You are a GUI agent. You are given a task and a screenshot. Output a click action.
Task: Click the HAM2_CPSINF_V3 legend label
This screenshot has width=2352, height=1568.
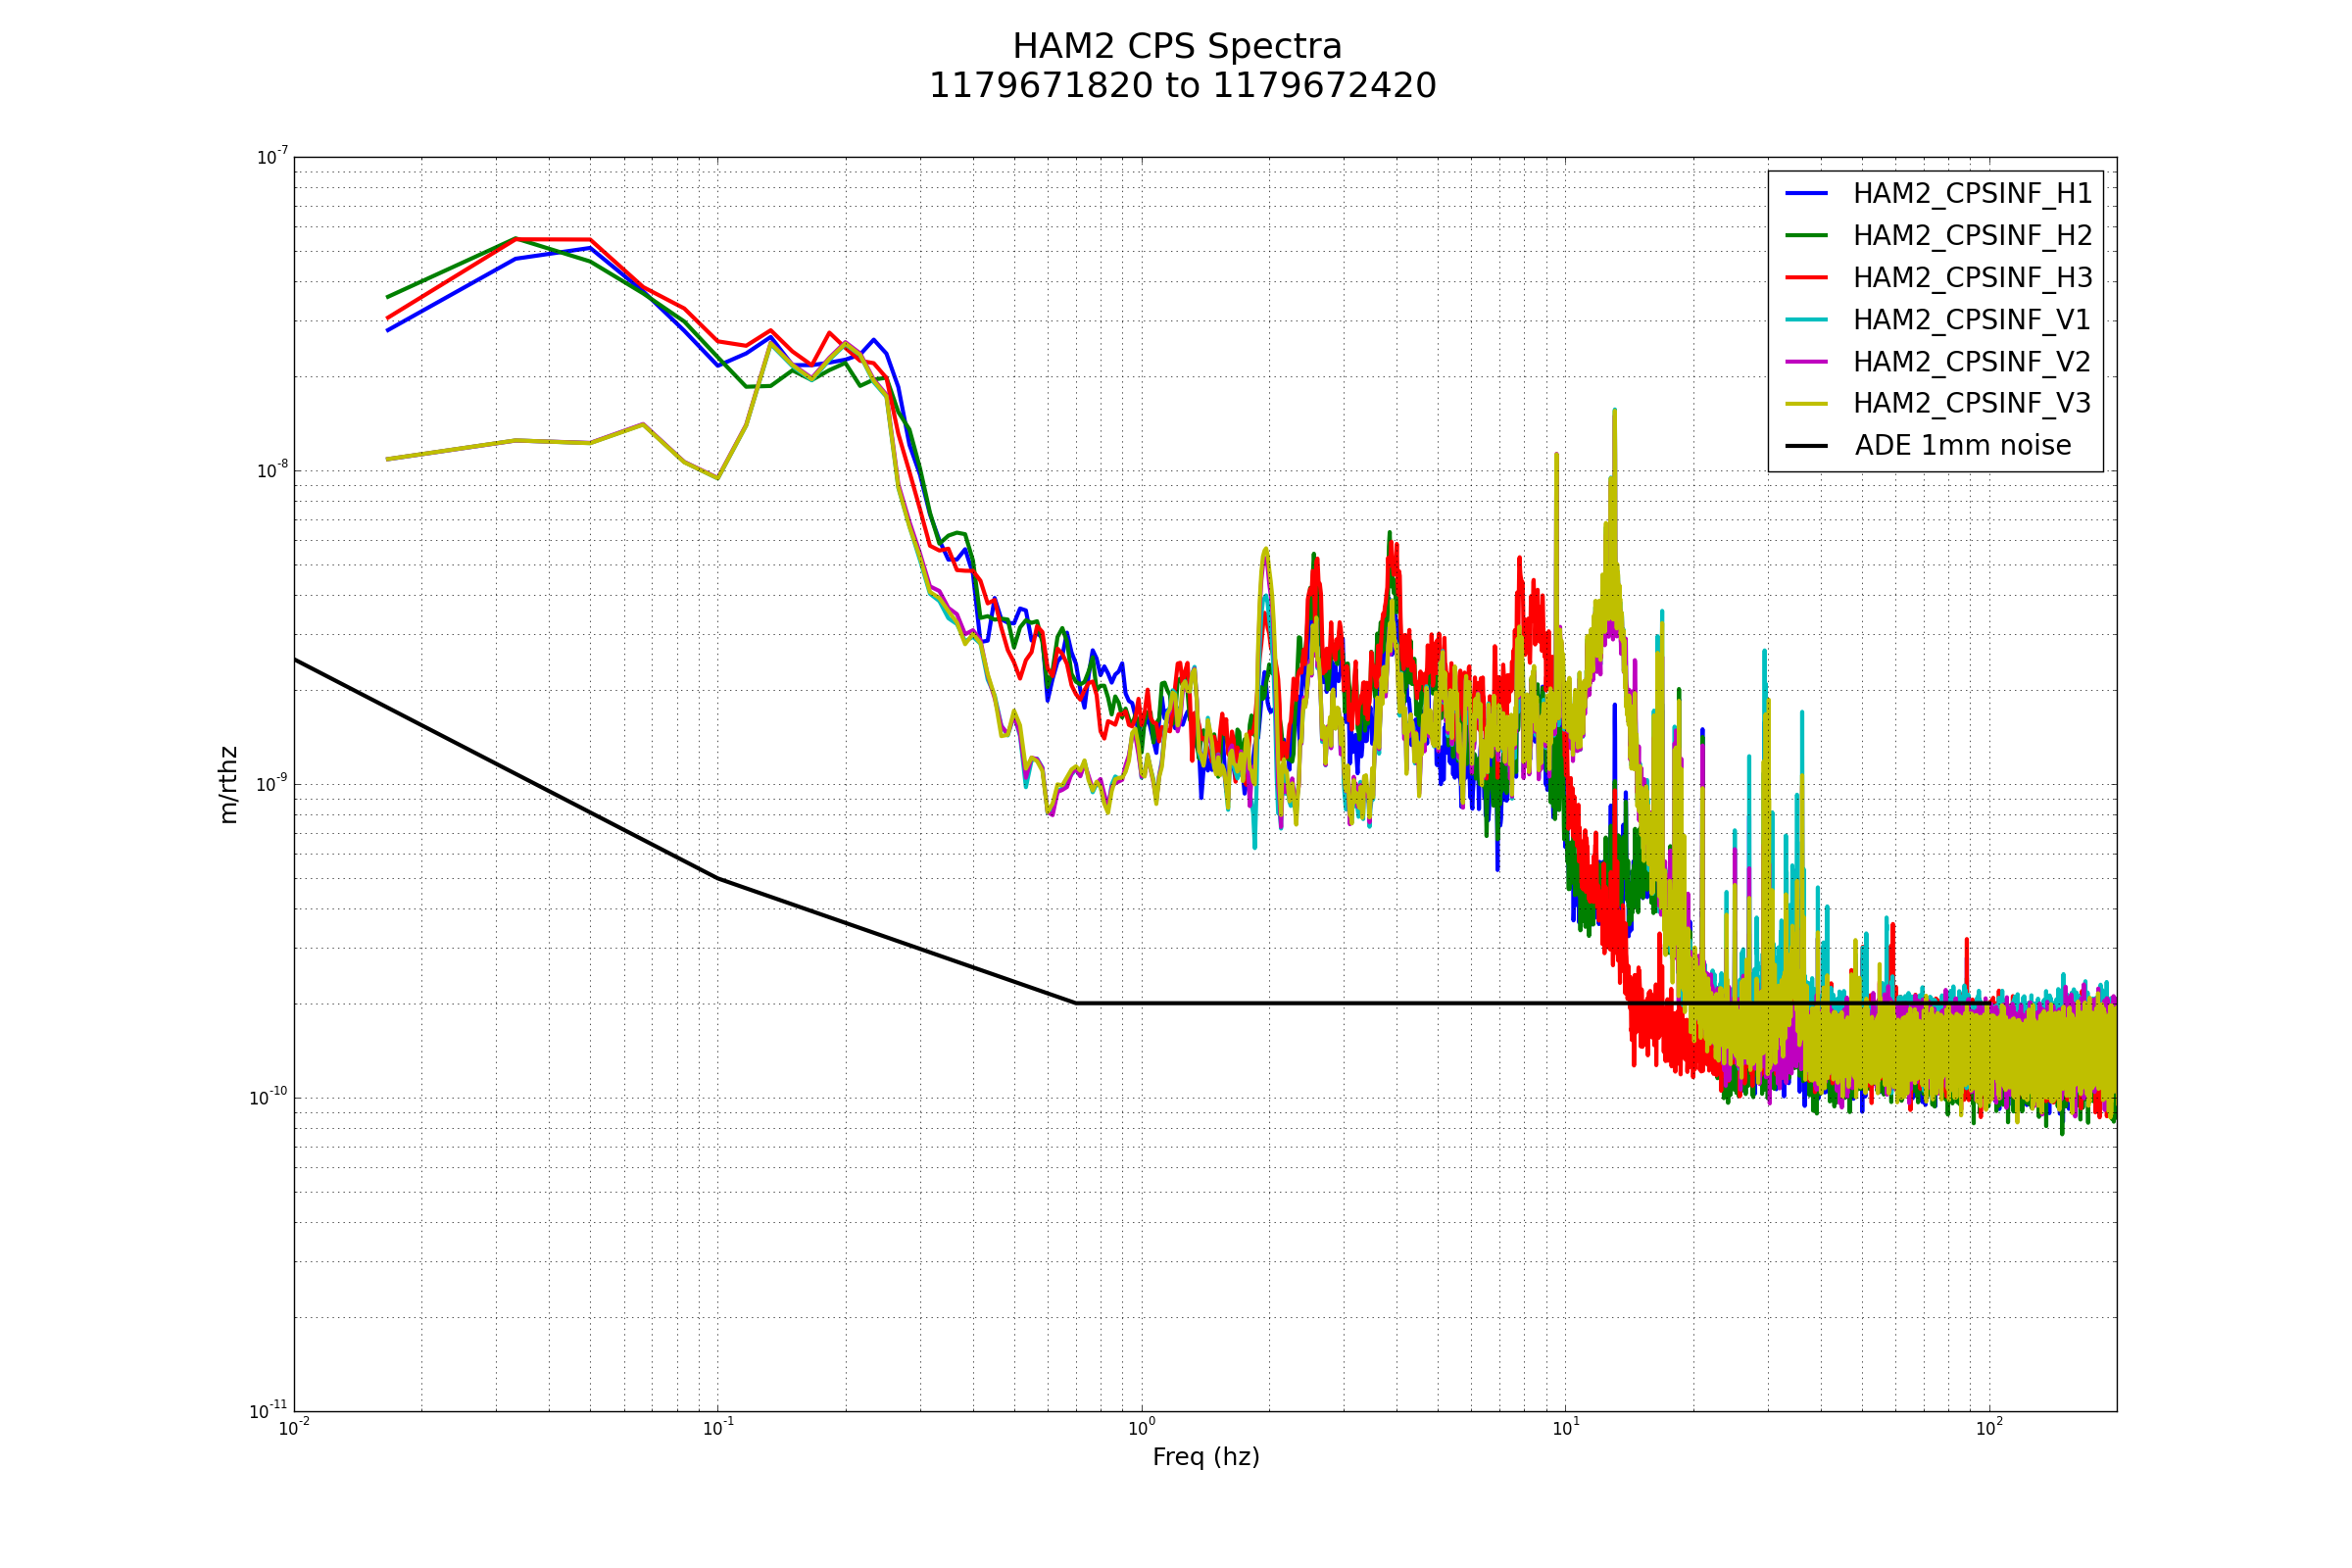(x=1972, y=404)
